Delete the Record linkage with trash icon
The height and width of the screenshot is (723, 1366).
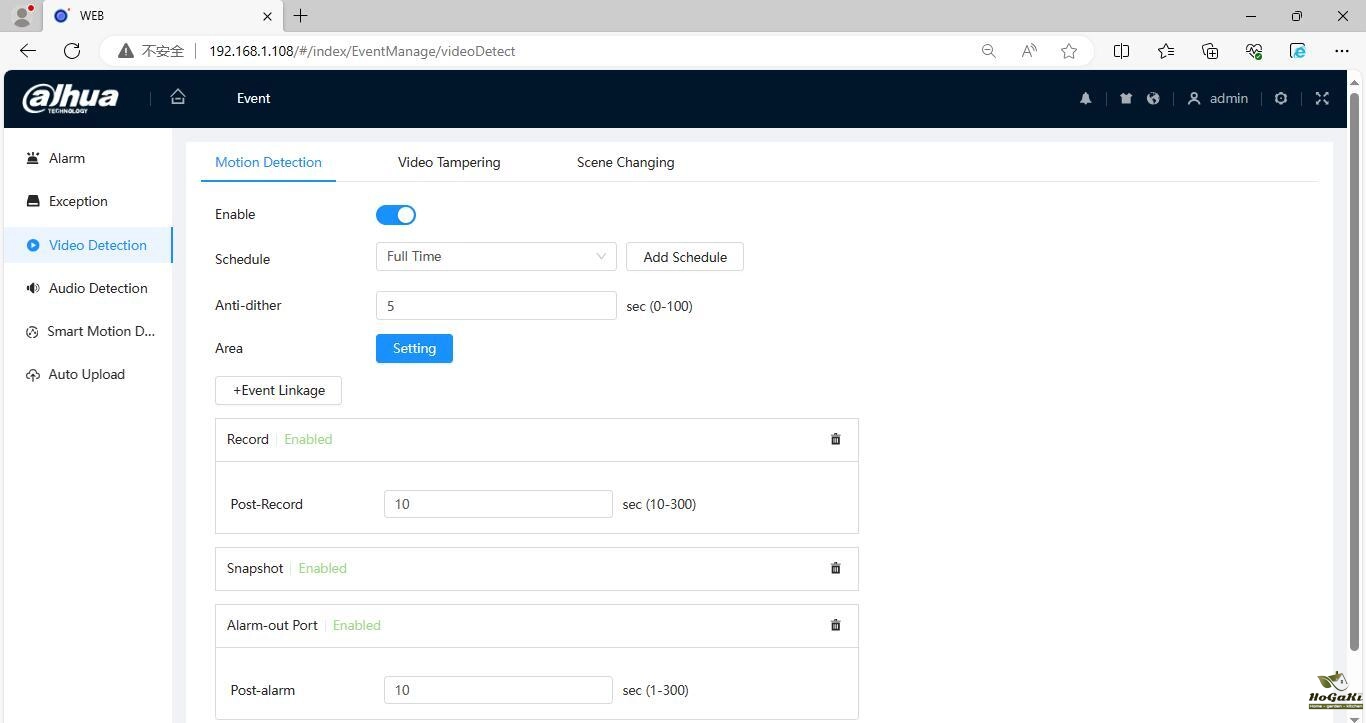[x=836, y=439]
